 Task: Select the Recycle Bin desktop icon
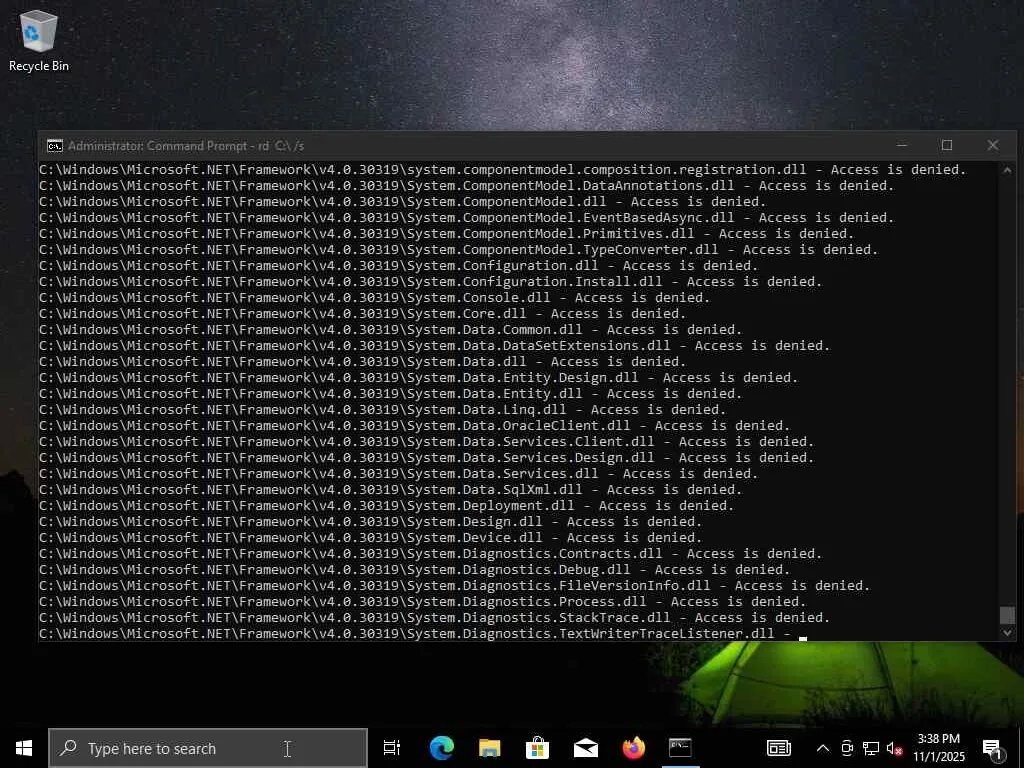(39, 40)
